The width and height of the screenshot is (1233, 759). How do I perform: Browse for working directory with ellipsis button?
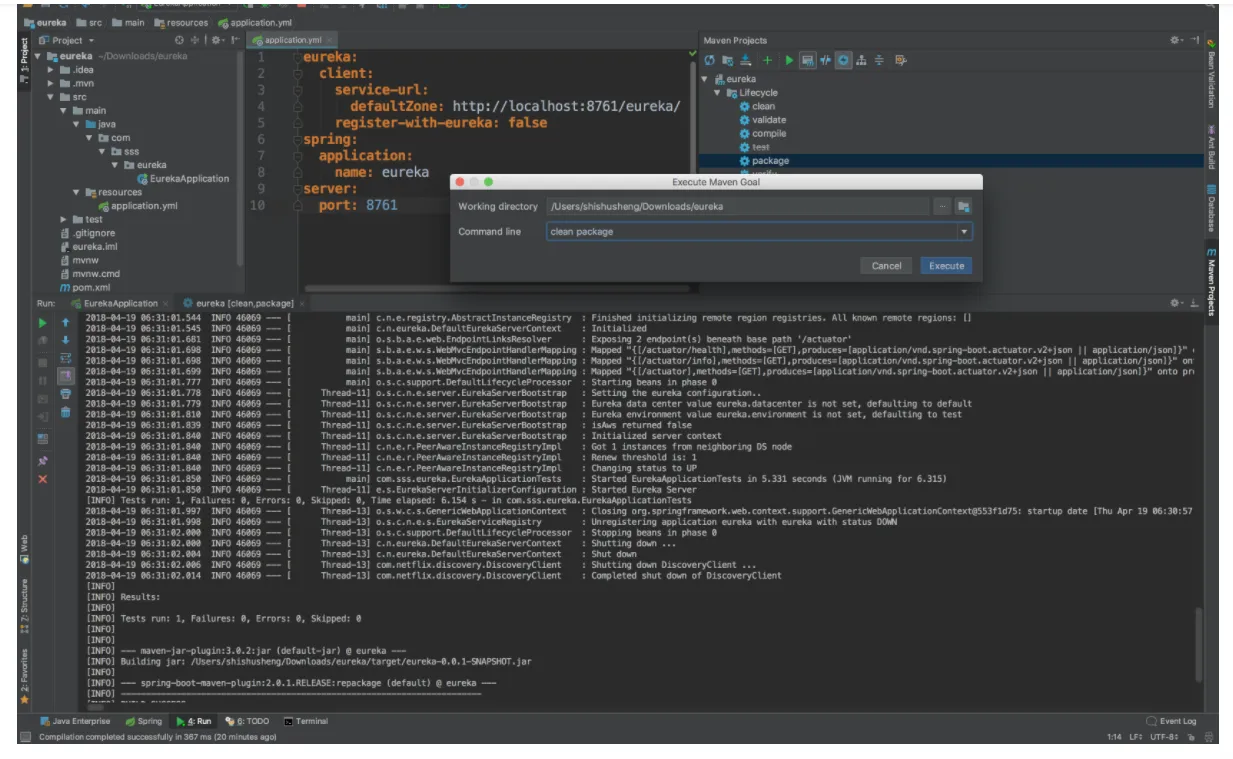coord(942,206)
